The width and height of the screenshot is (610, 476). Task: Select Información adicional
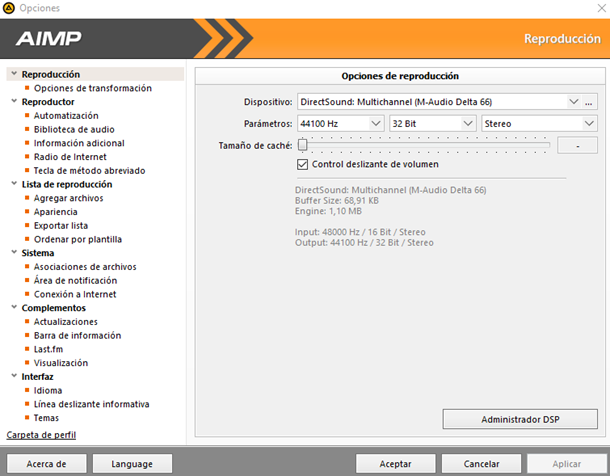(x=79, y=143)
